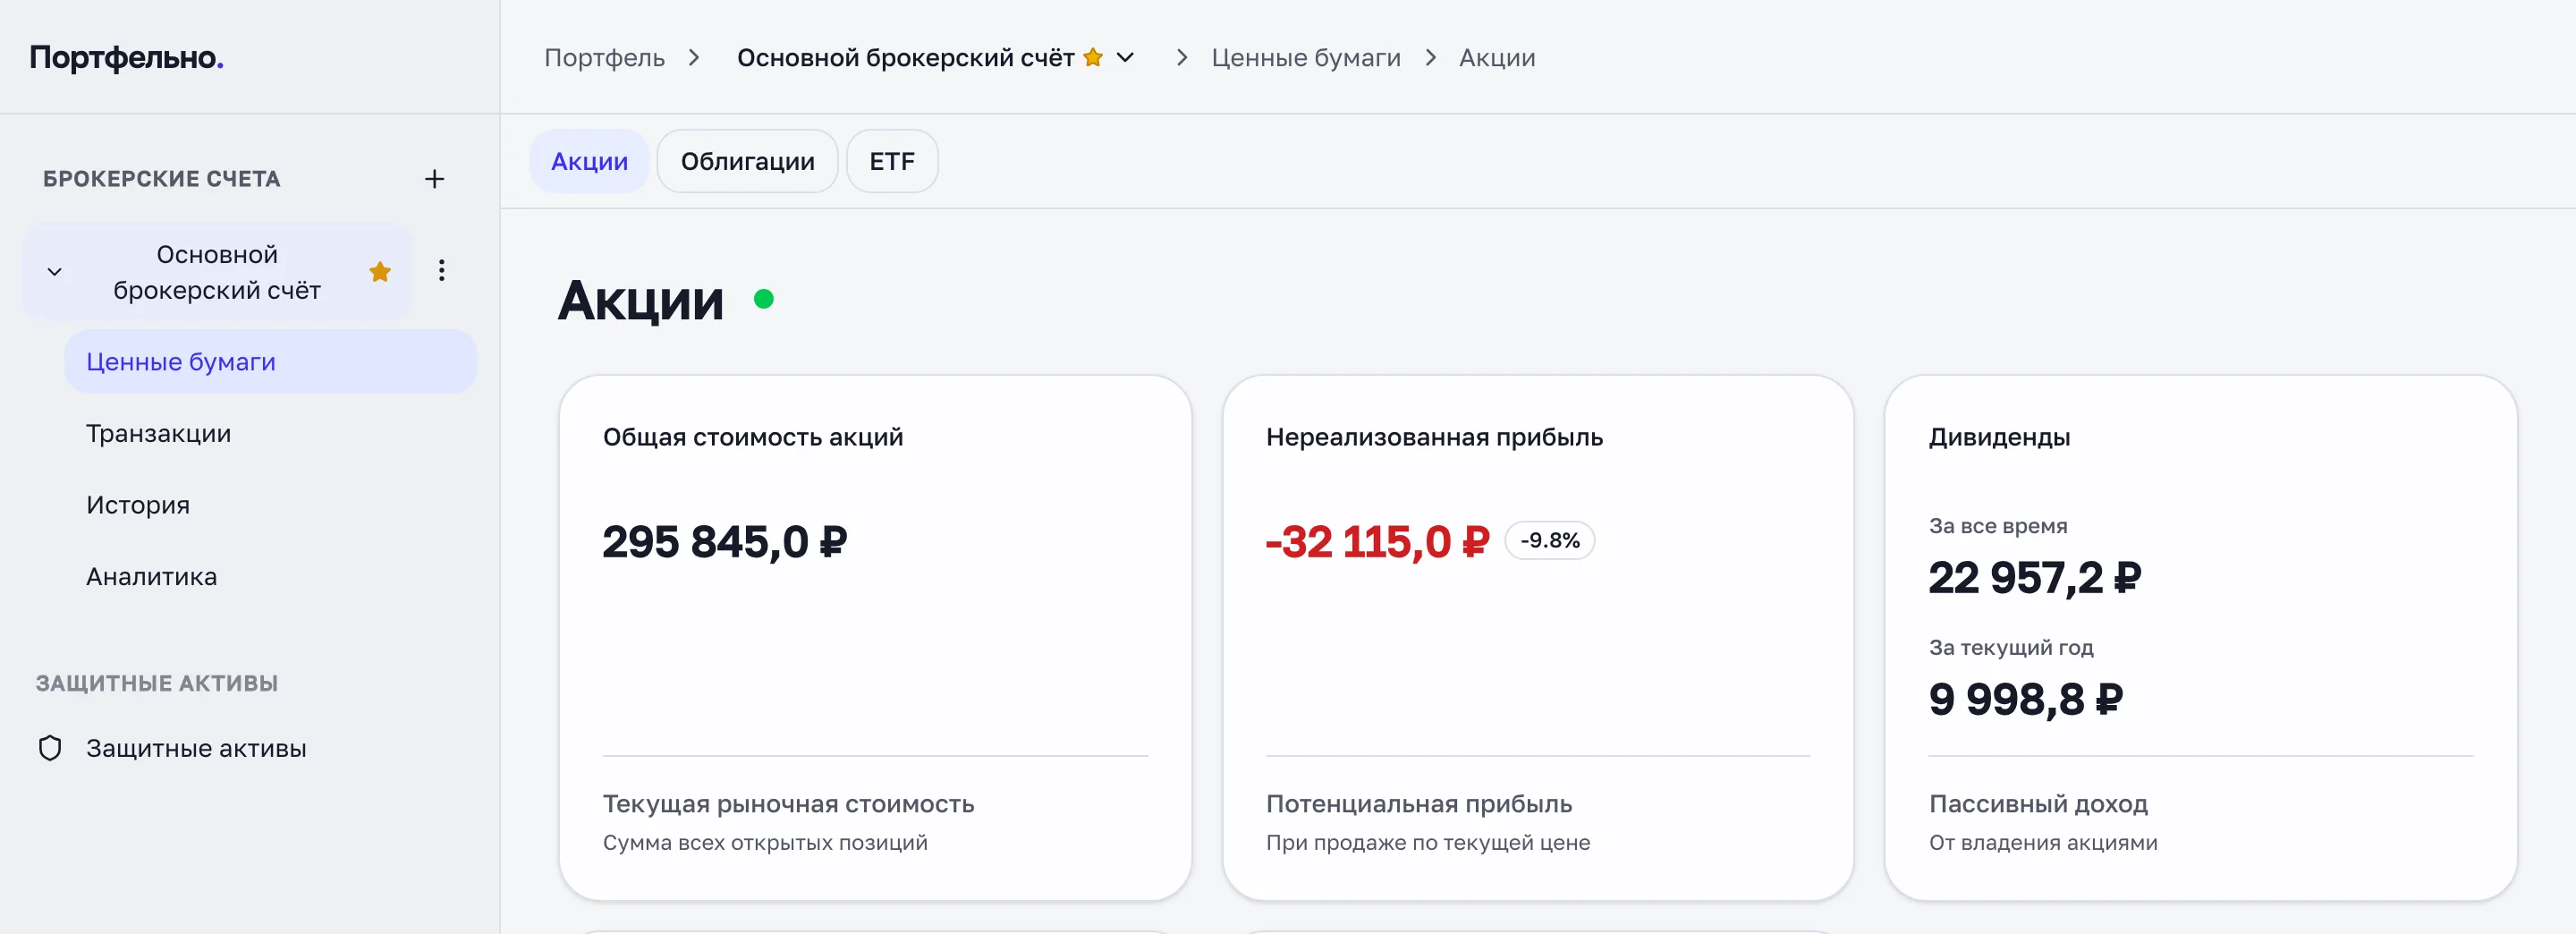The image size is (2576, 934).
Task: Open Ценные бумаги sidebar section
Action: tap(271, 362)
